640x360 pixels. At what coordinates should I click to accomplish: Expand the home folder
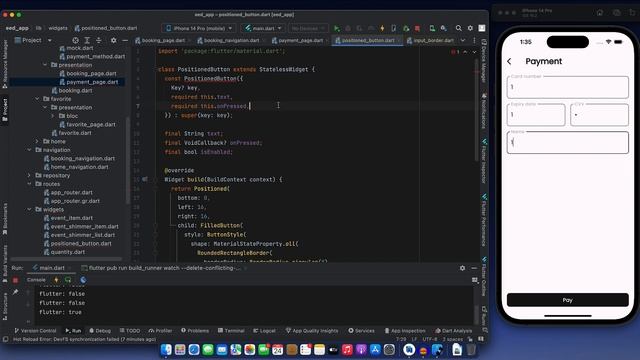coord(37,142)
